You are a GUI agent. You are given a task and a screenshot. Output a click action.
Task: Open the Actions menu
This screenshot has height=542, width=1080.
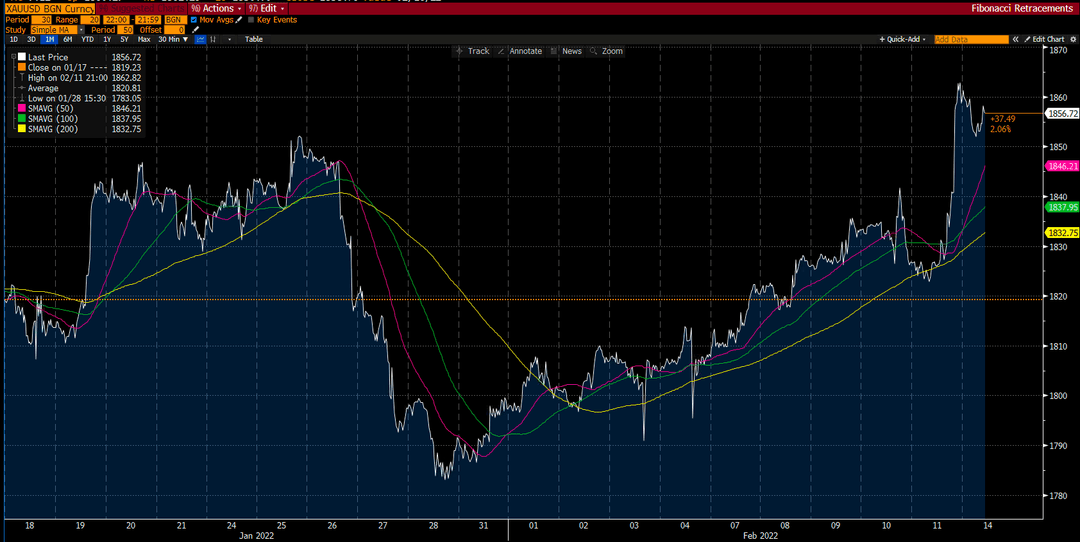point(216,8)
